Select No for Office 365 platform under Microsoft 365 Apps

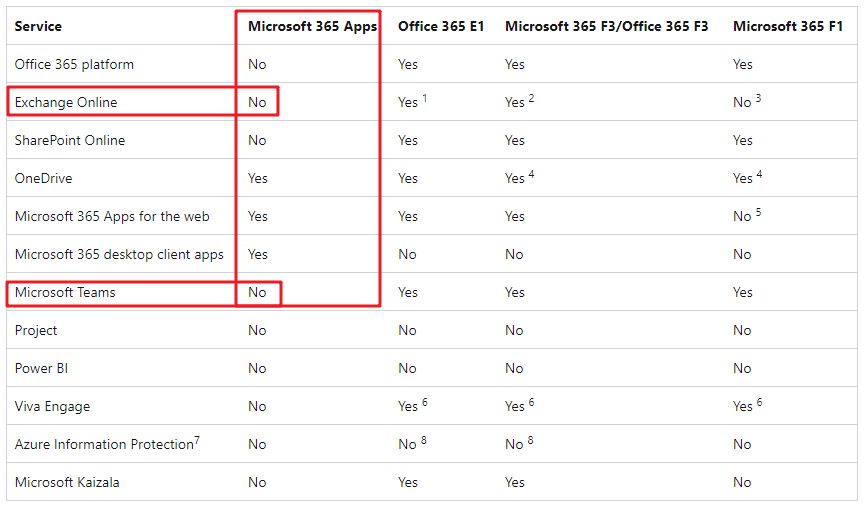click(x=257, y=64)
